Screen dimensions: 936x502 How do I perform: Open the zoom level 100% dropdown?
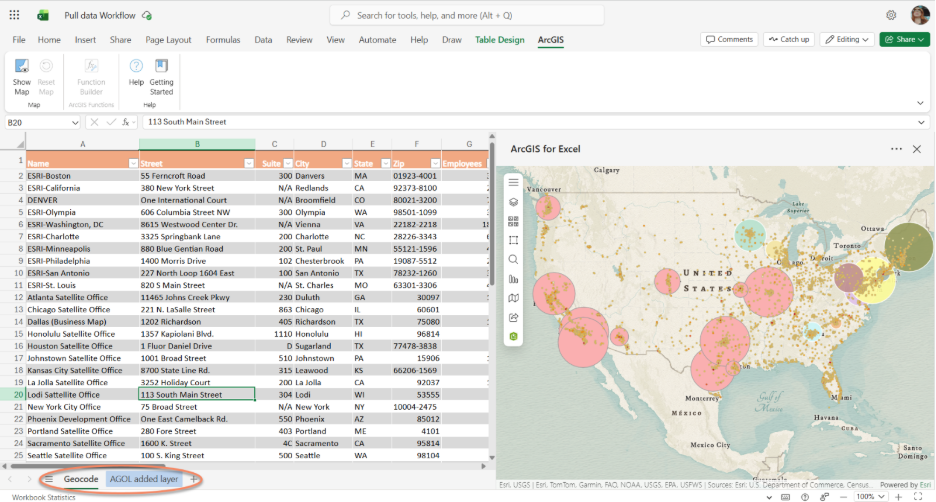click(870, 497)
